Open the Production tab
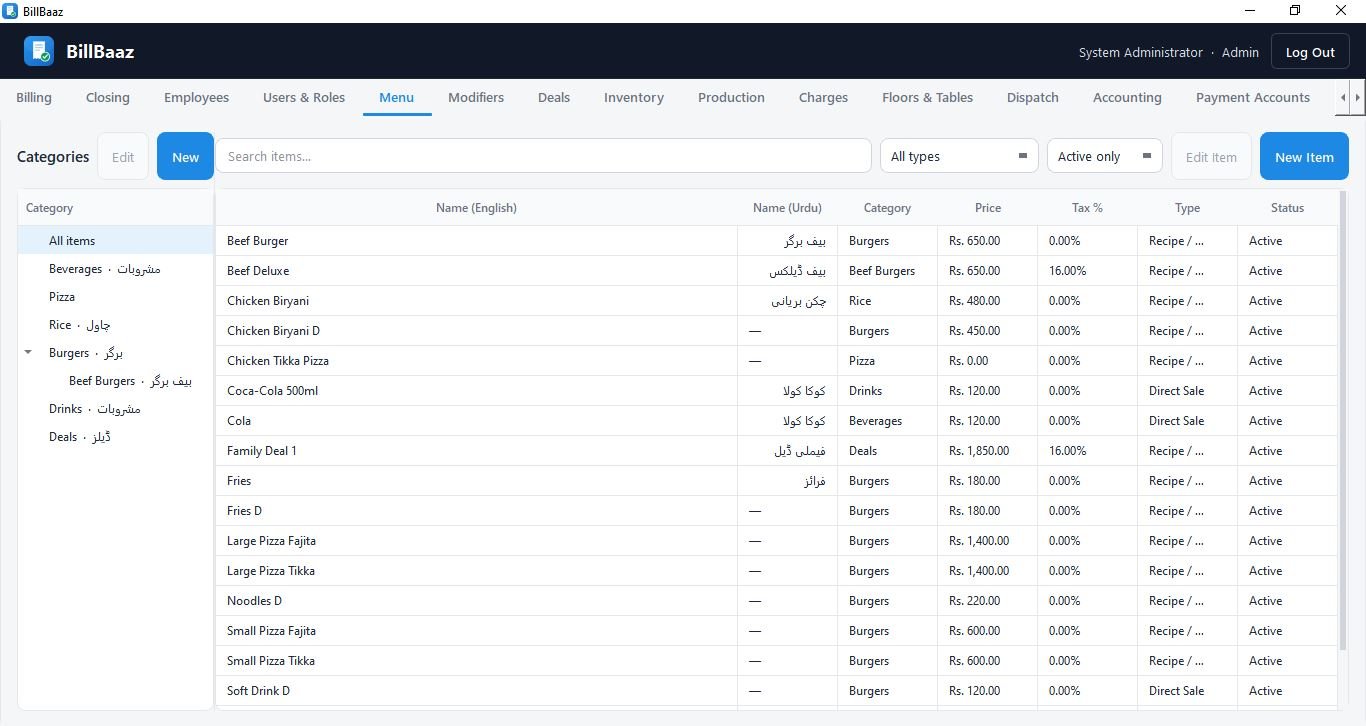 pos(731,97)
